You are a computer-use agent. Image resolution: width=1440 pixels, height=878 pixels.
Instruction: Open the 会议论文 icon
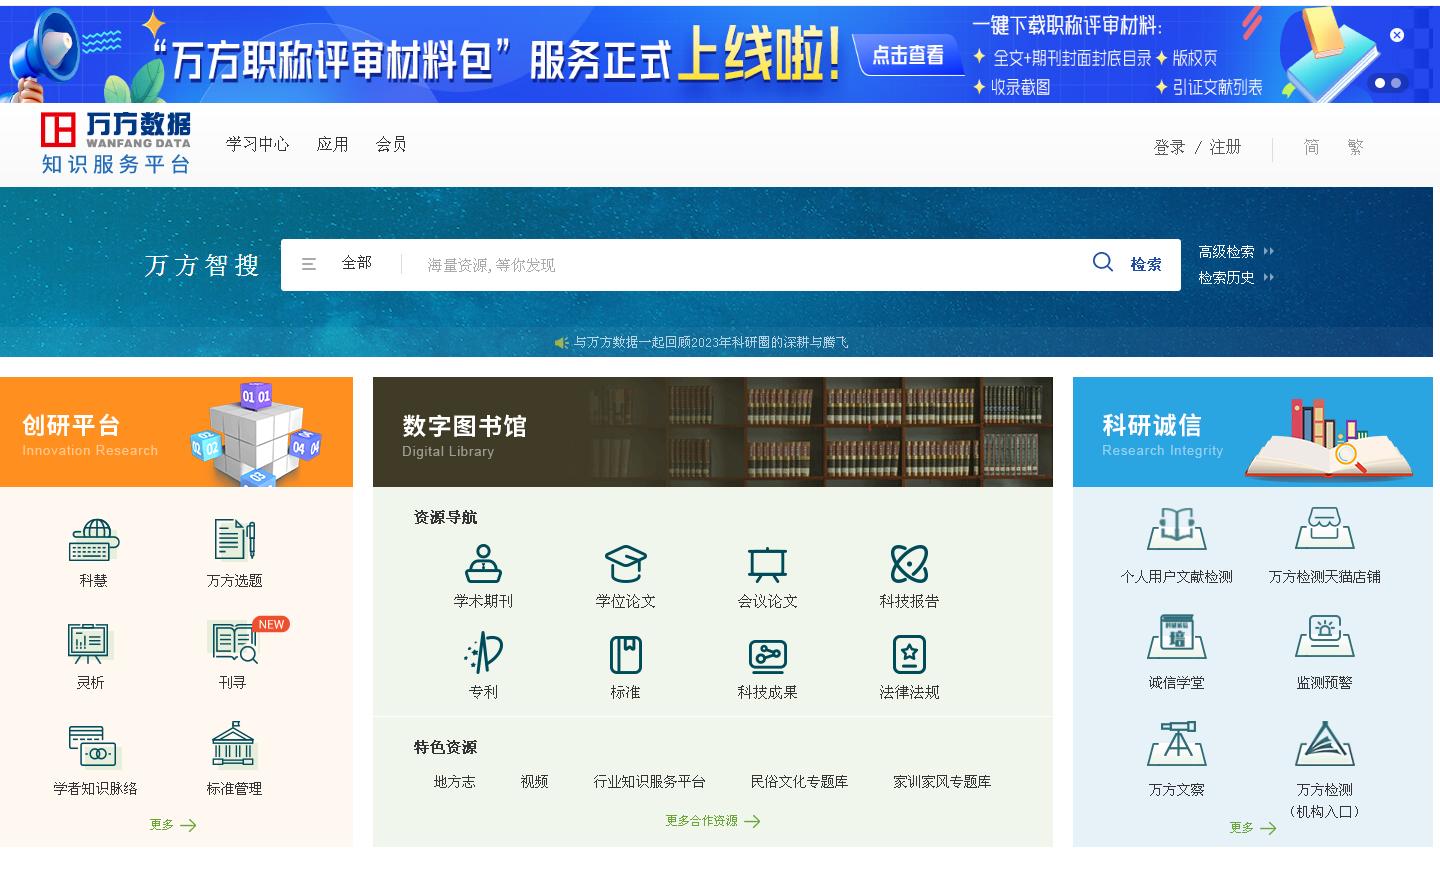click(767, 564)
